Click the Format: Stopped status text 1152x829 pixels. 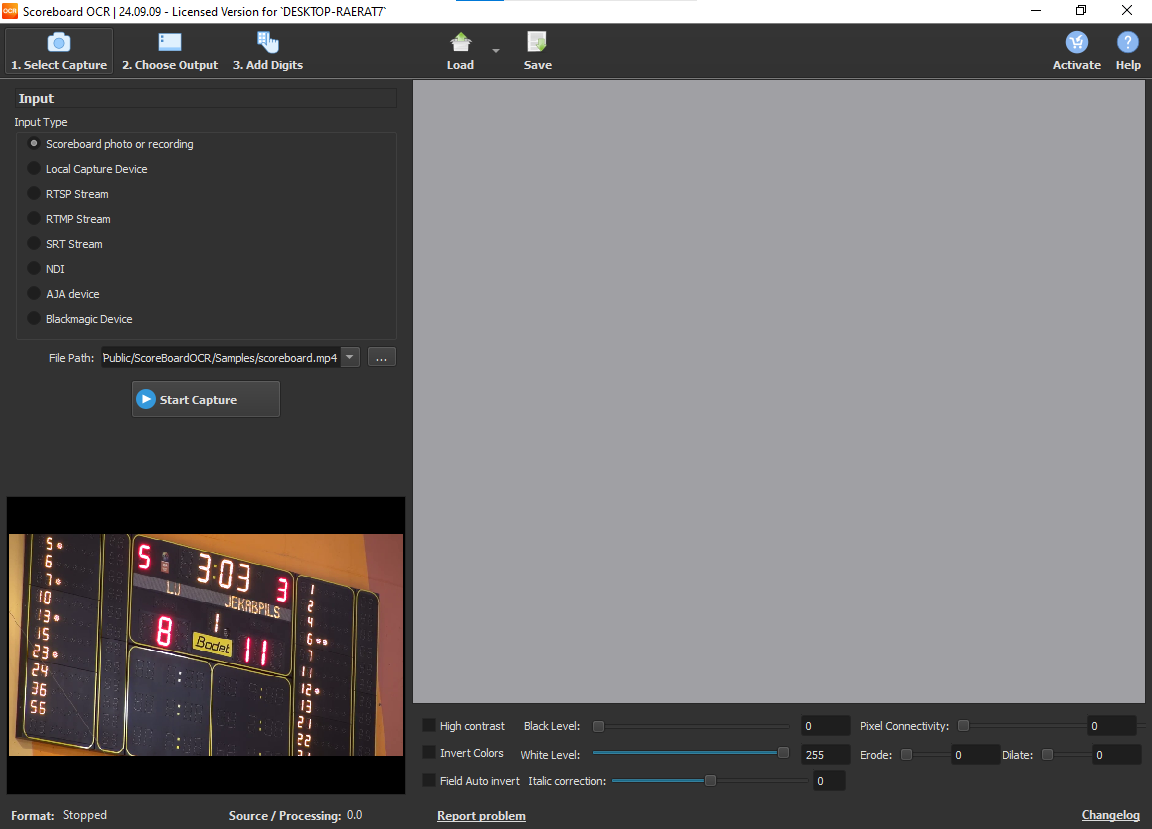point(59,815)
